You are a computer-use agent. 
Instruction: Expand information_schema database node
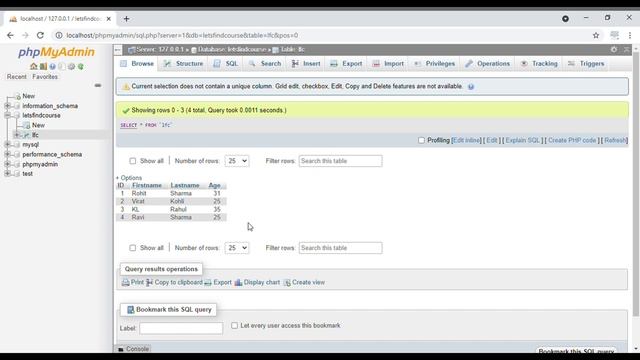pos(7,106)
